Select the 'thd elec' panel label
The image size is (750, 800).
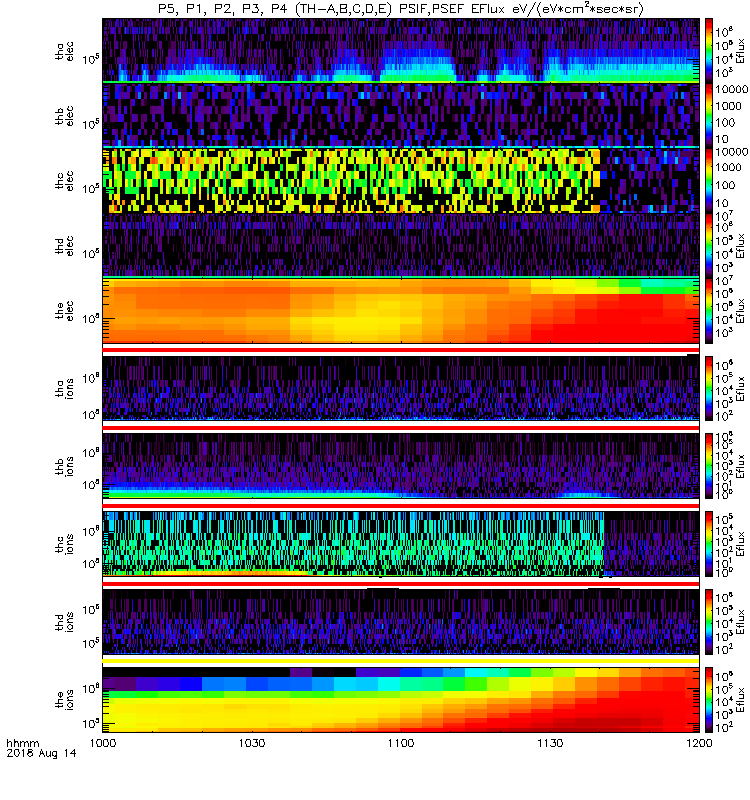coord(64,245)
